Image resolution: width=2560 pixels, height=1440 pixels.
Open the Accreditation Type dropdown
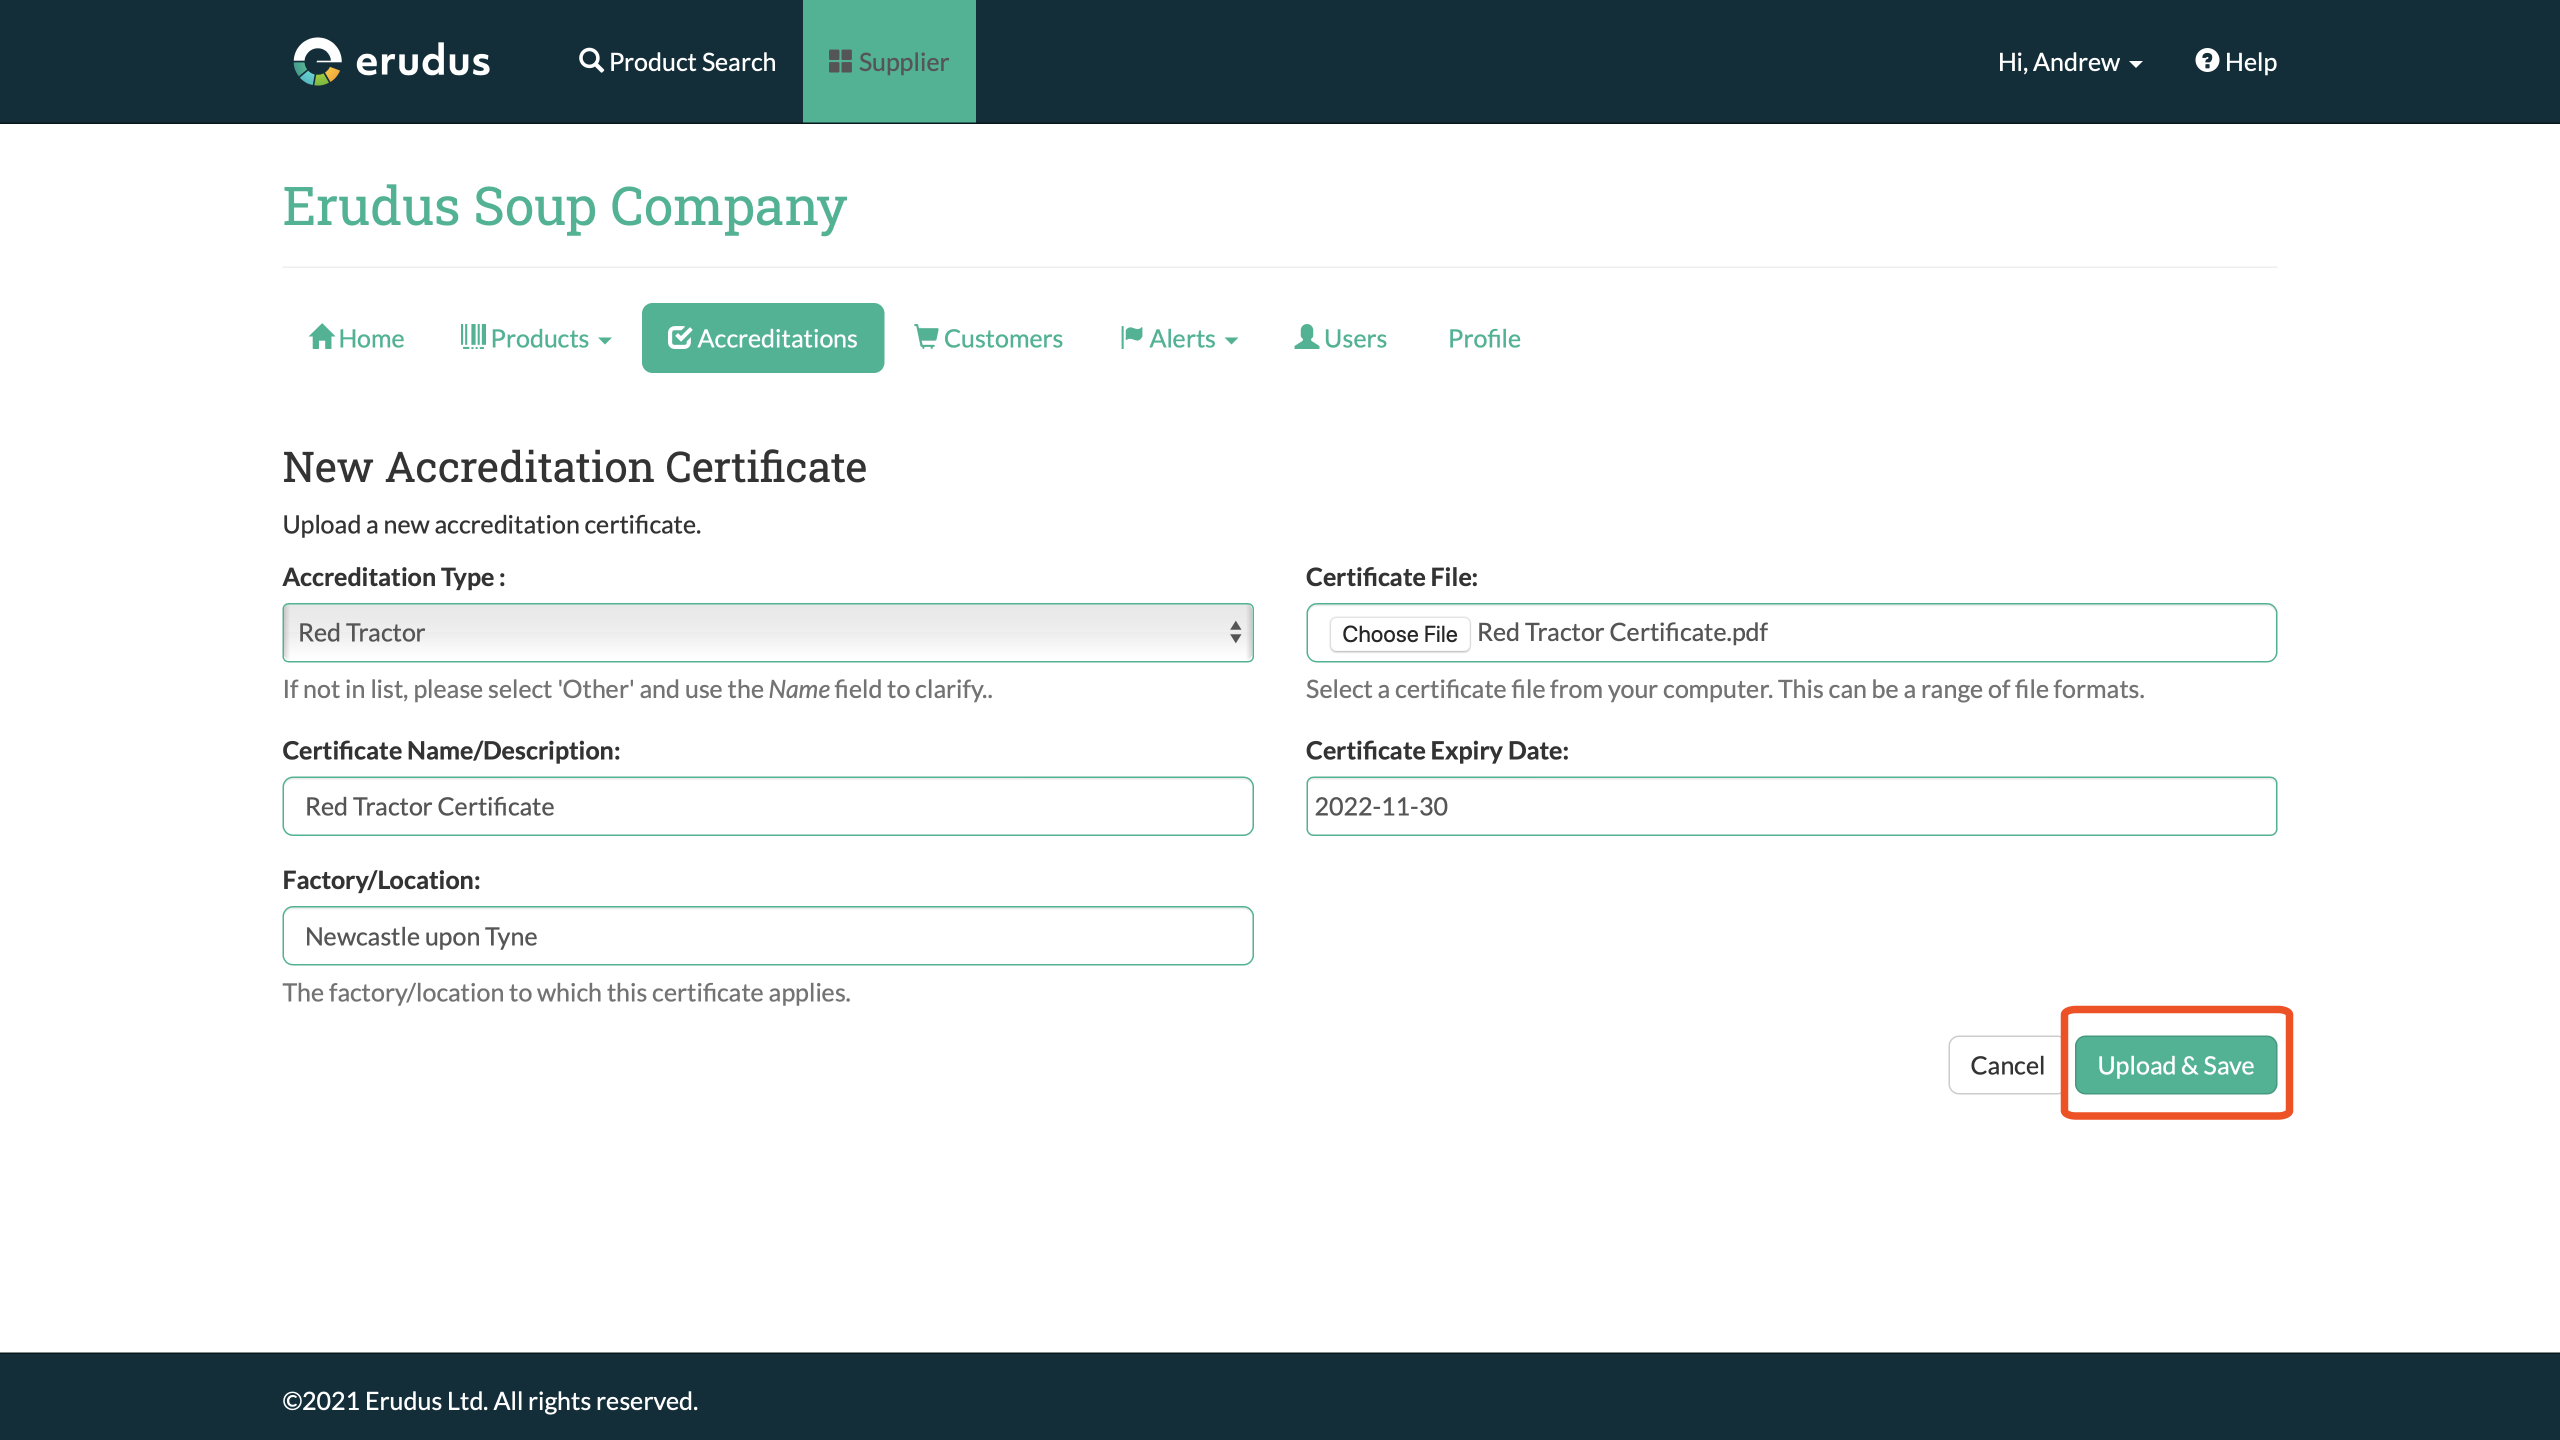tap(767, 632)
